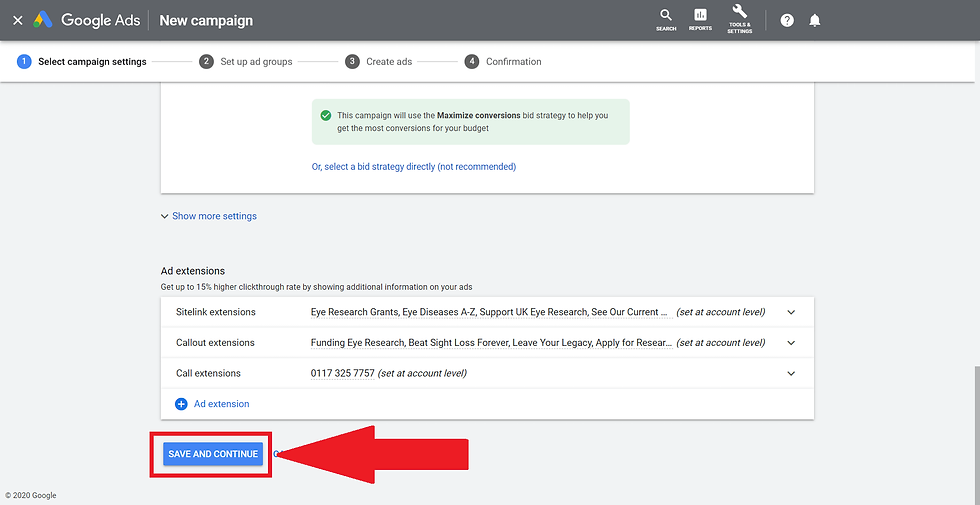980x505 pixels.
Task: Click the callout list 'Funding Eye Research, Beat Sight Loss Forever...'
Action: click(x=492, y=342)
